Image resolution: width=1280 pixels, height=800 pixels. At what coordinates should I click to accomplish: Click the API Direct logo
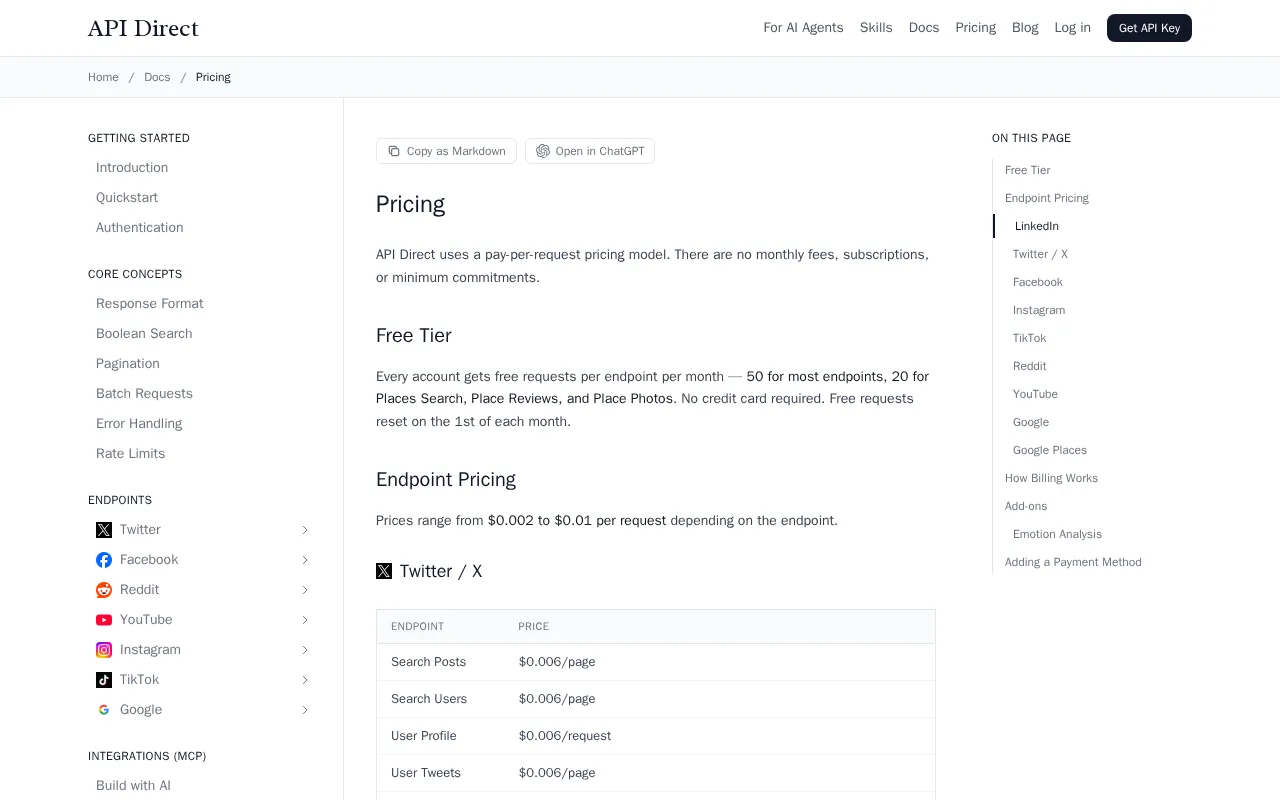143,28
